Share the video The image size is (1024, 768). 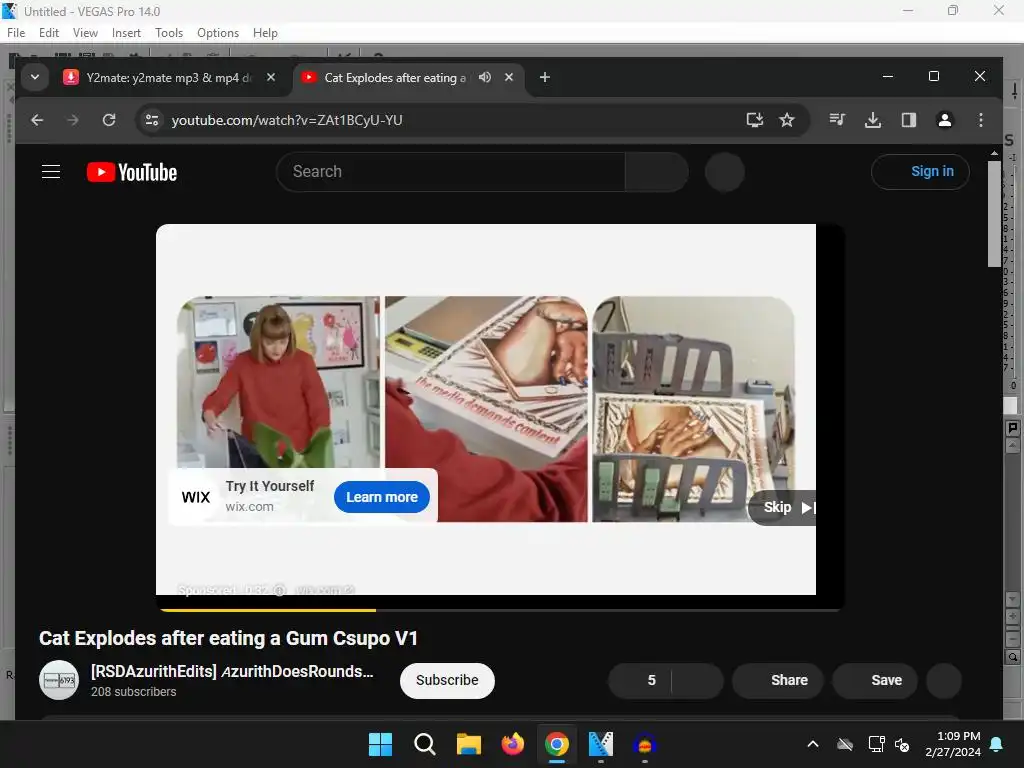[778, 680]
